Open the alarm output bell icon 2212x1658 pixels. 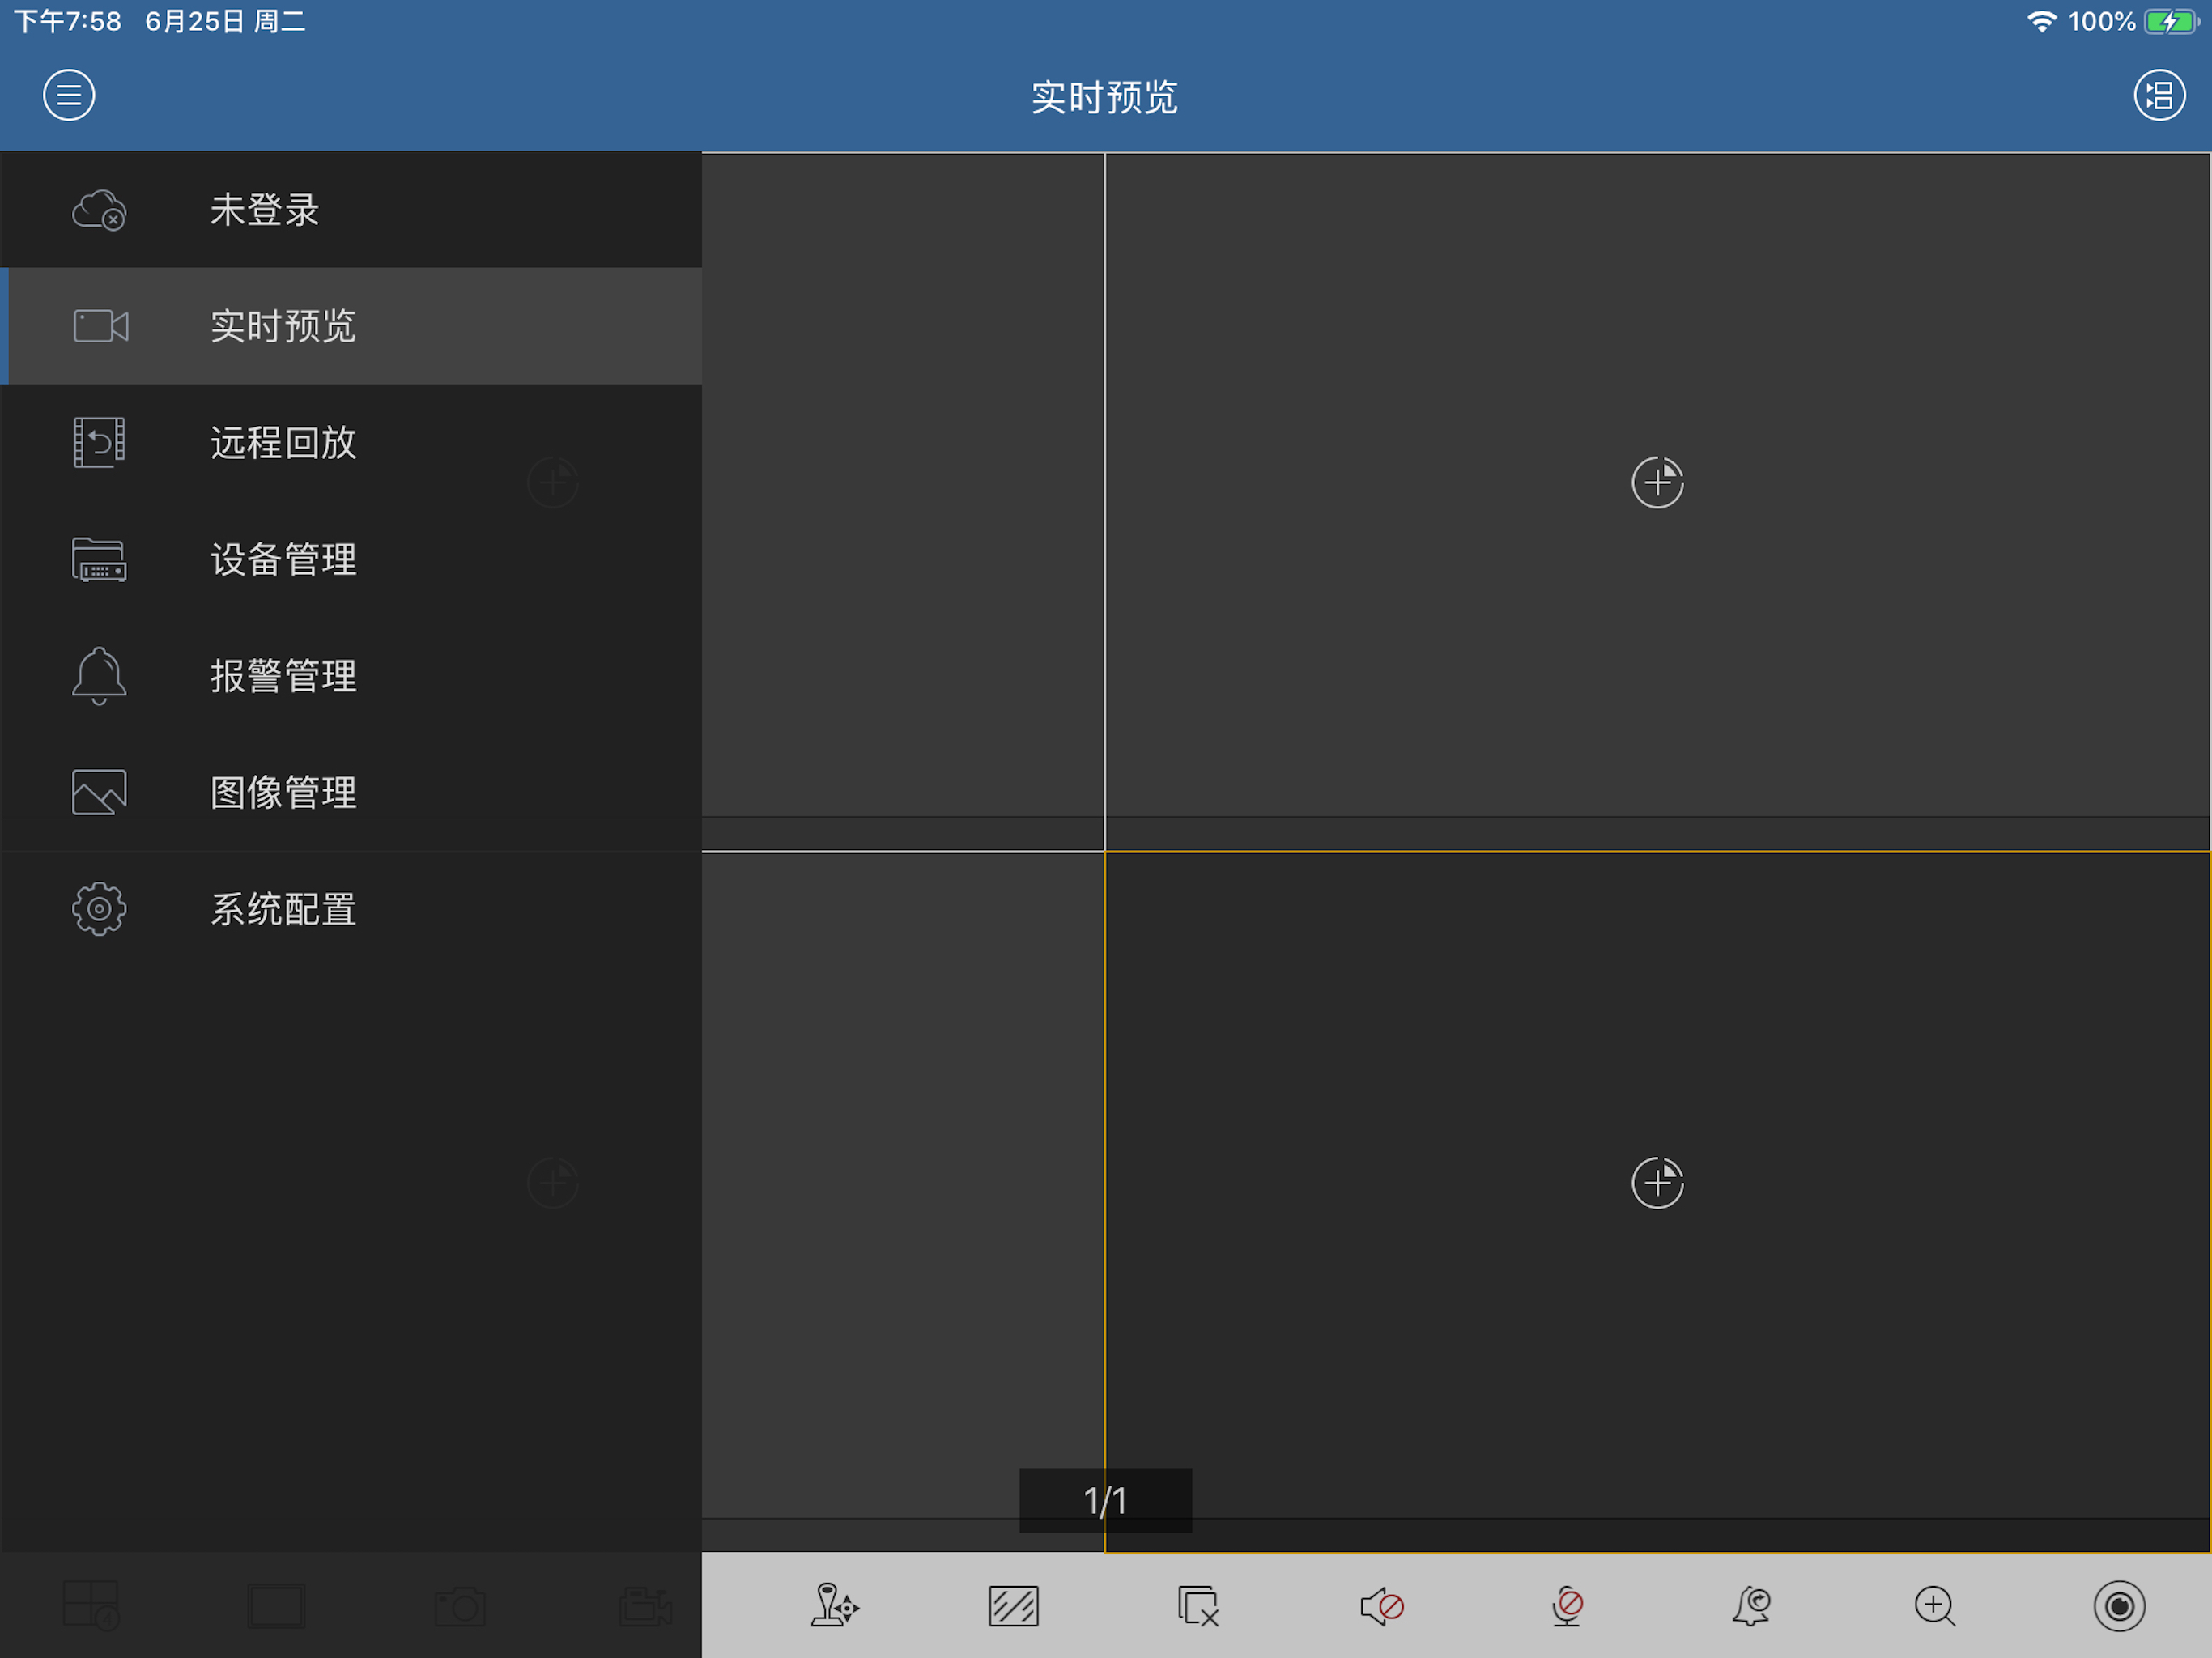[x=1751, y=1606]
